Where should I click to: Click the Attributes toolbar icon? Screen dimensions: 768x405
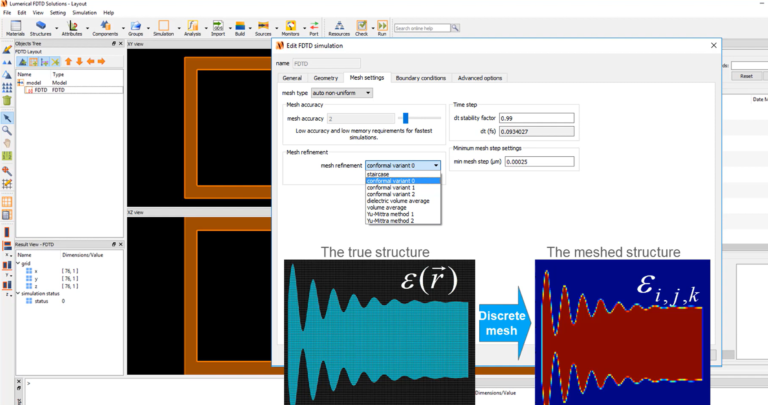pyautogui.click(x=72, y=28)
